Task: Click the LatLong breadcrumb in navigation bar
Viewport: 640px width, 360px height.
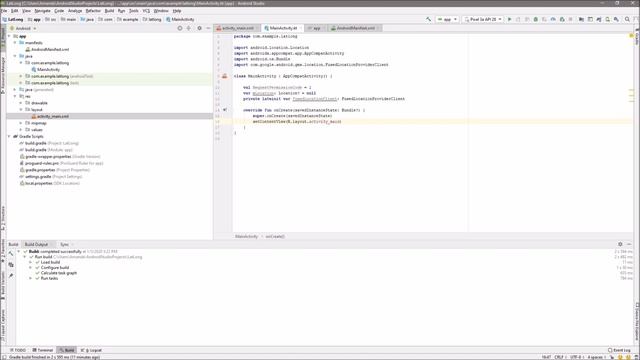Action: coord(13,19)
